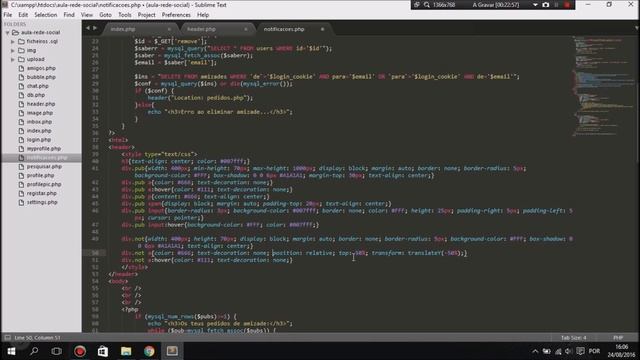The height and width of the screenshot is (360, 640).
Task: Open the File menu
Action: (x=8, y=15)
